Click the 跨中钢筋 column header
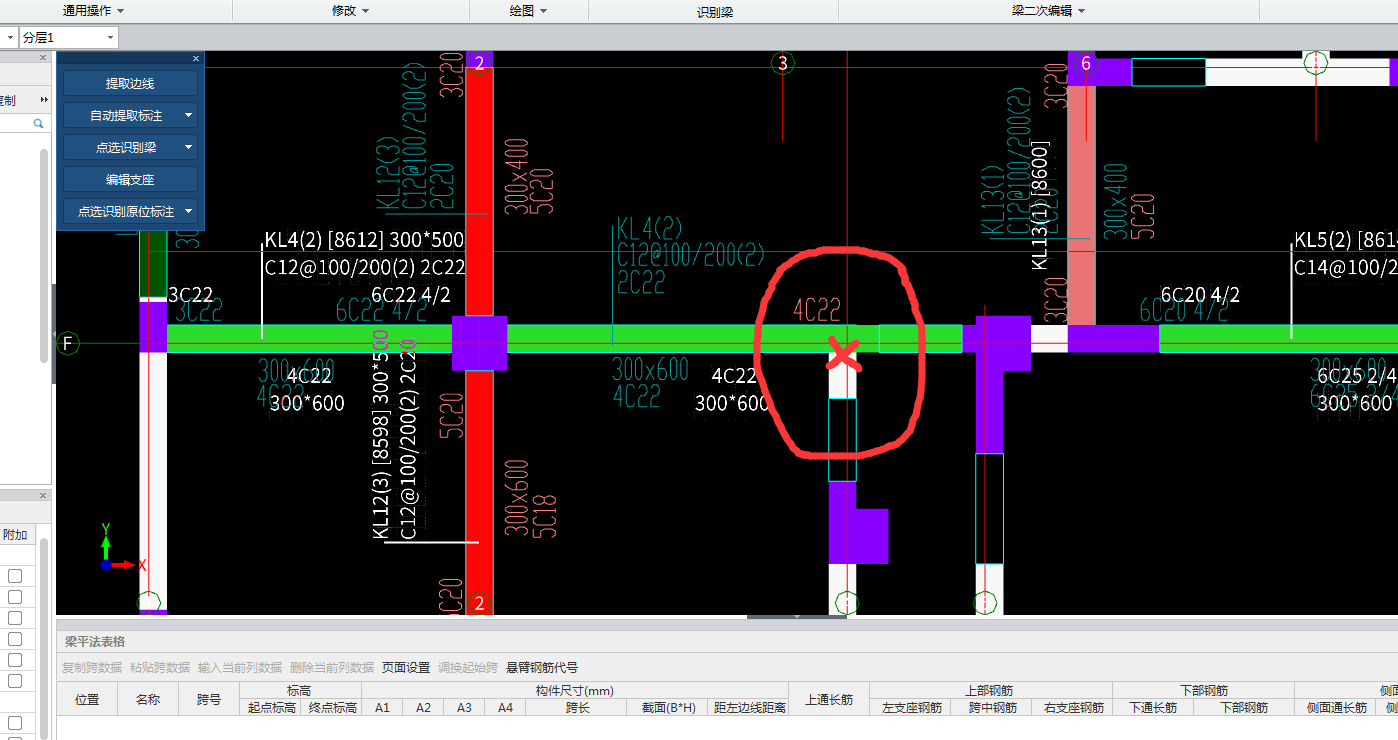 coord(991,707)
